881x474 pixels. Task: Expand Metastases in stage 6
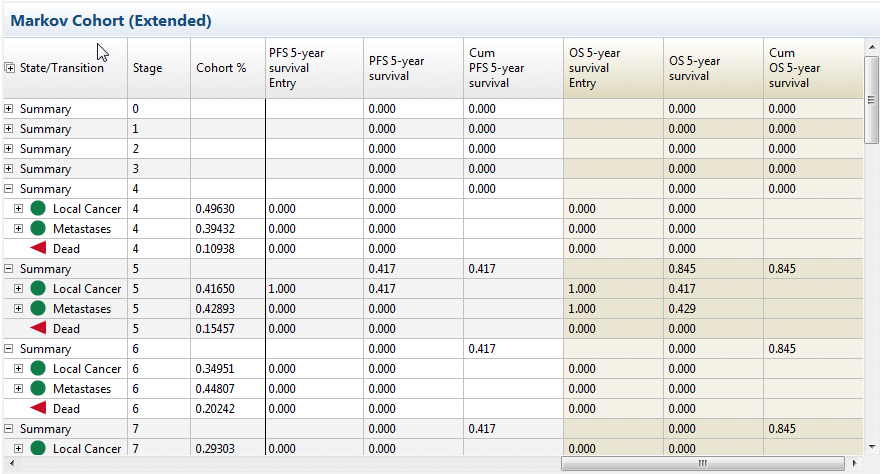coord(19,389)
